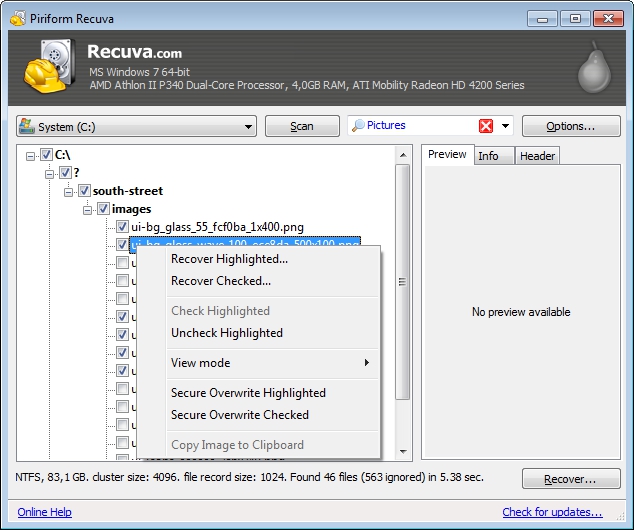Choose Recover Highlighted... from context menu

pyautogui.click(x=229, y=259)
